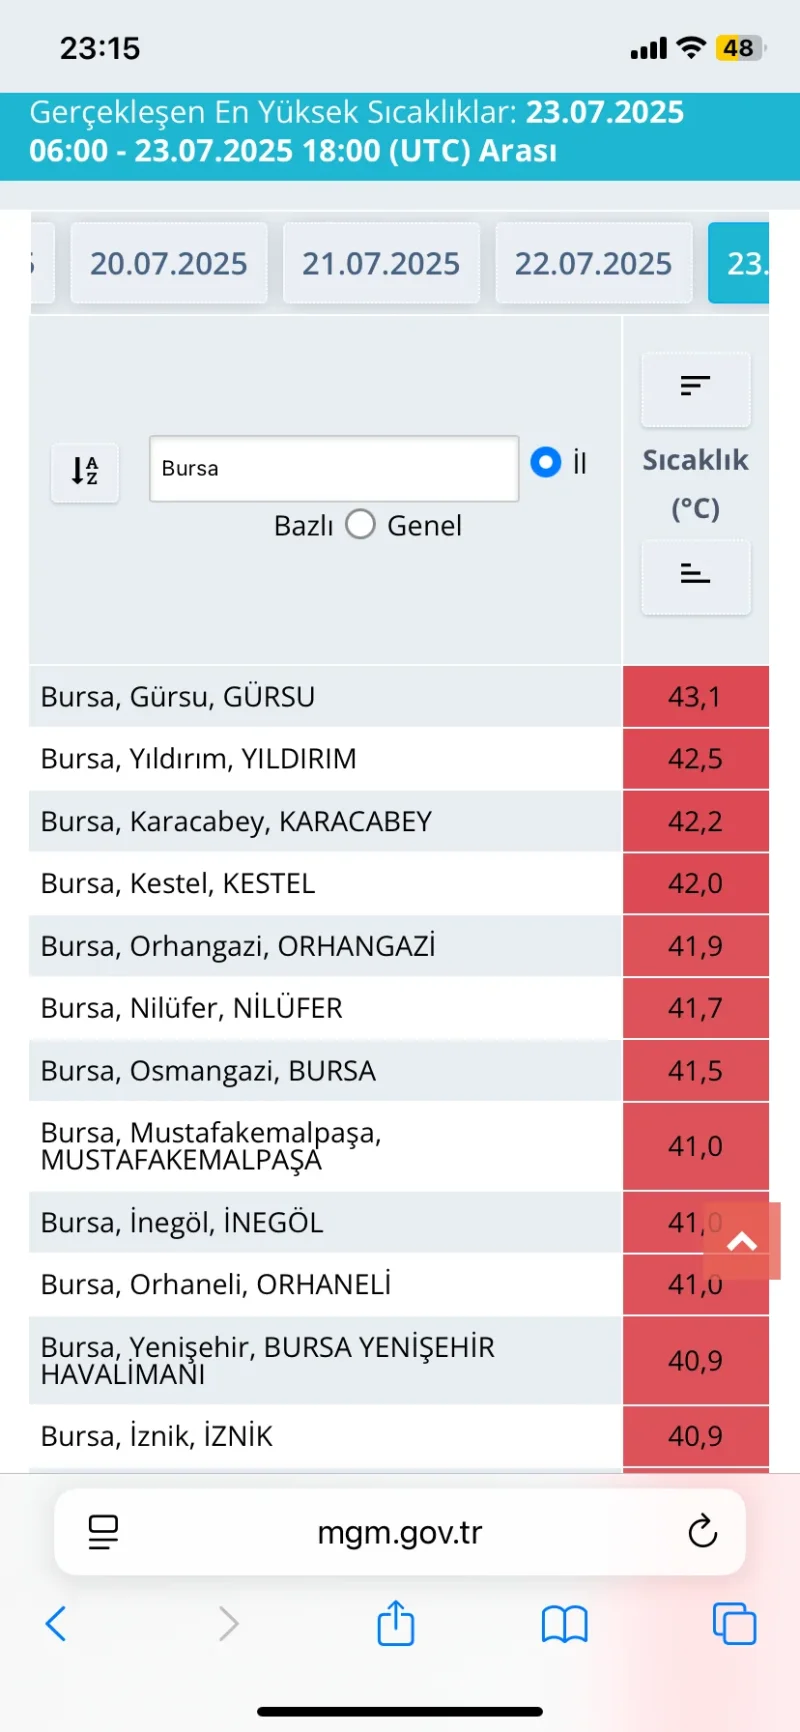Click the Bursa search input field

coord(334,468)
